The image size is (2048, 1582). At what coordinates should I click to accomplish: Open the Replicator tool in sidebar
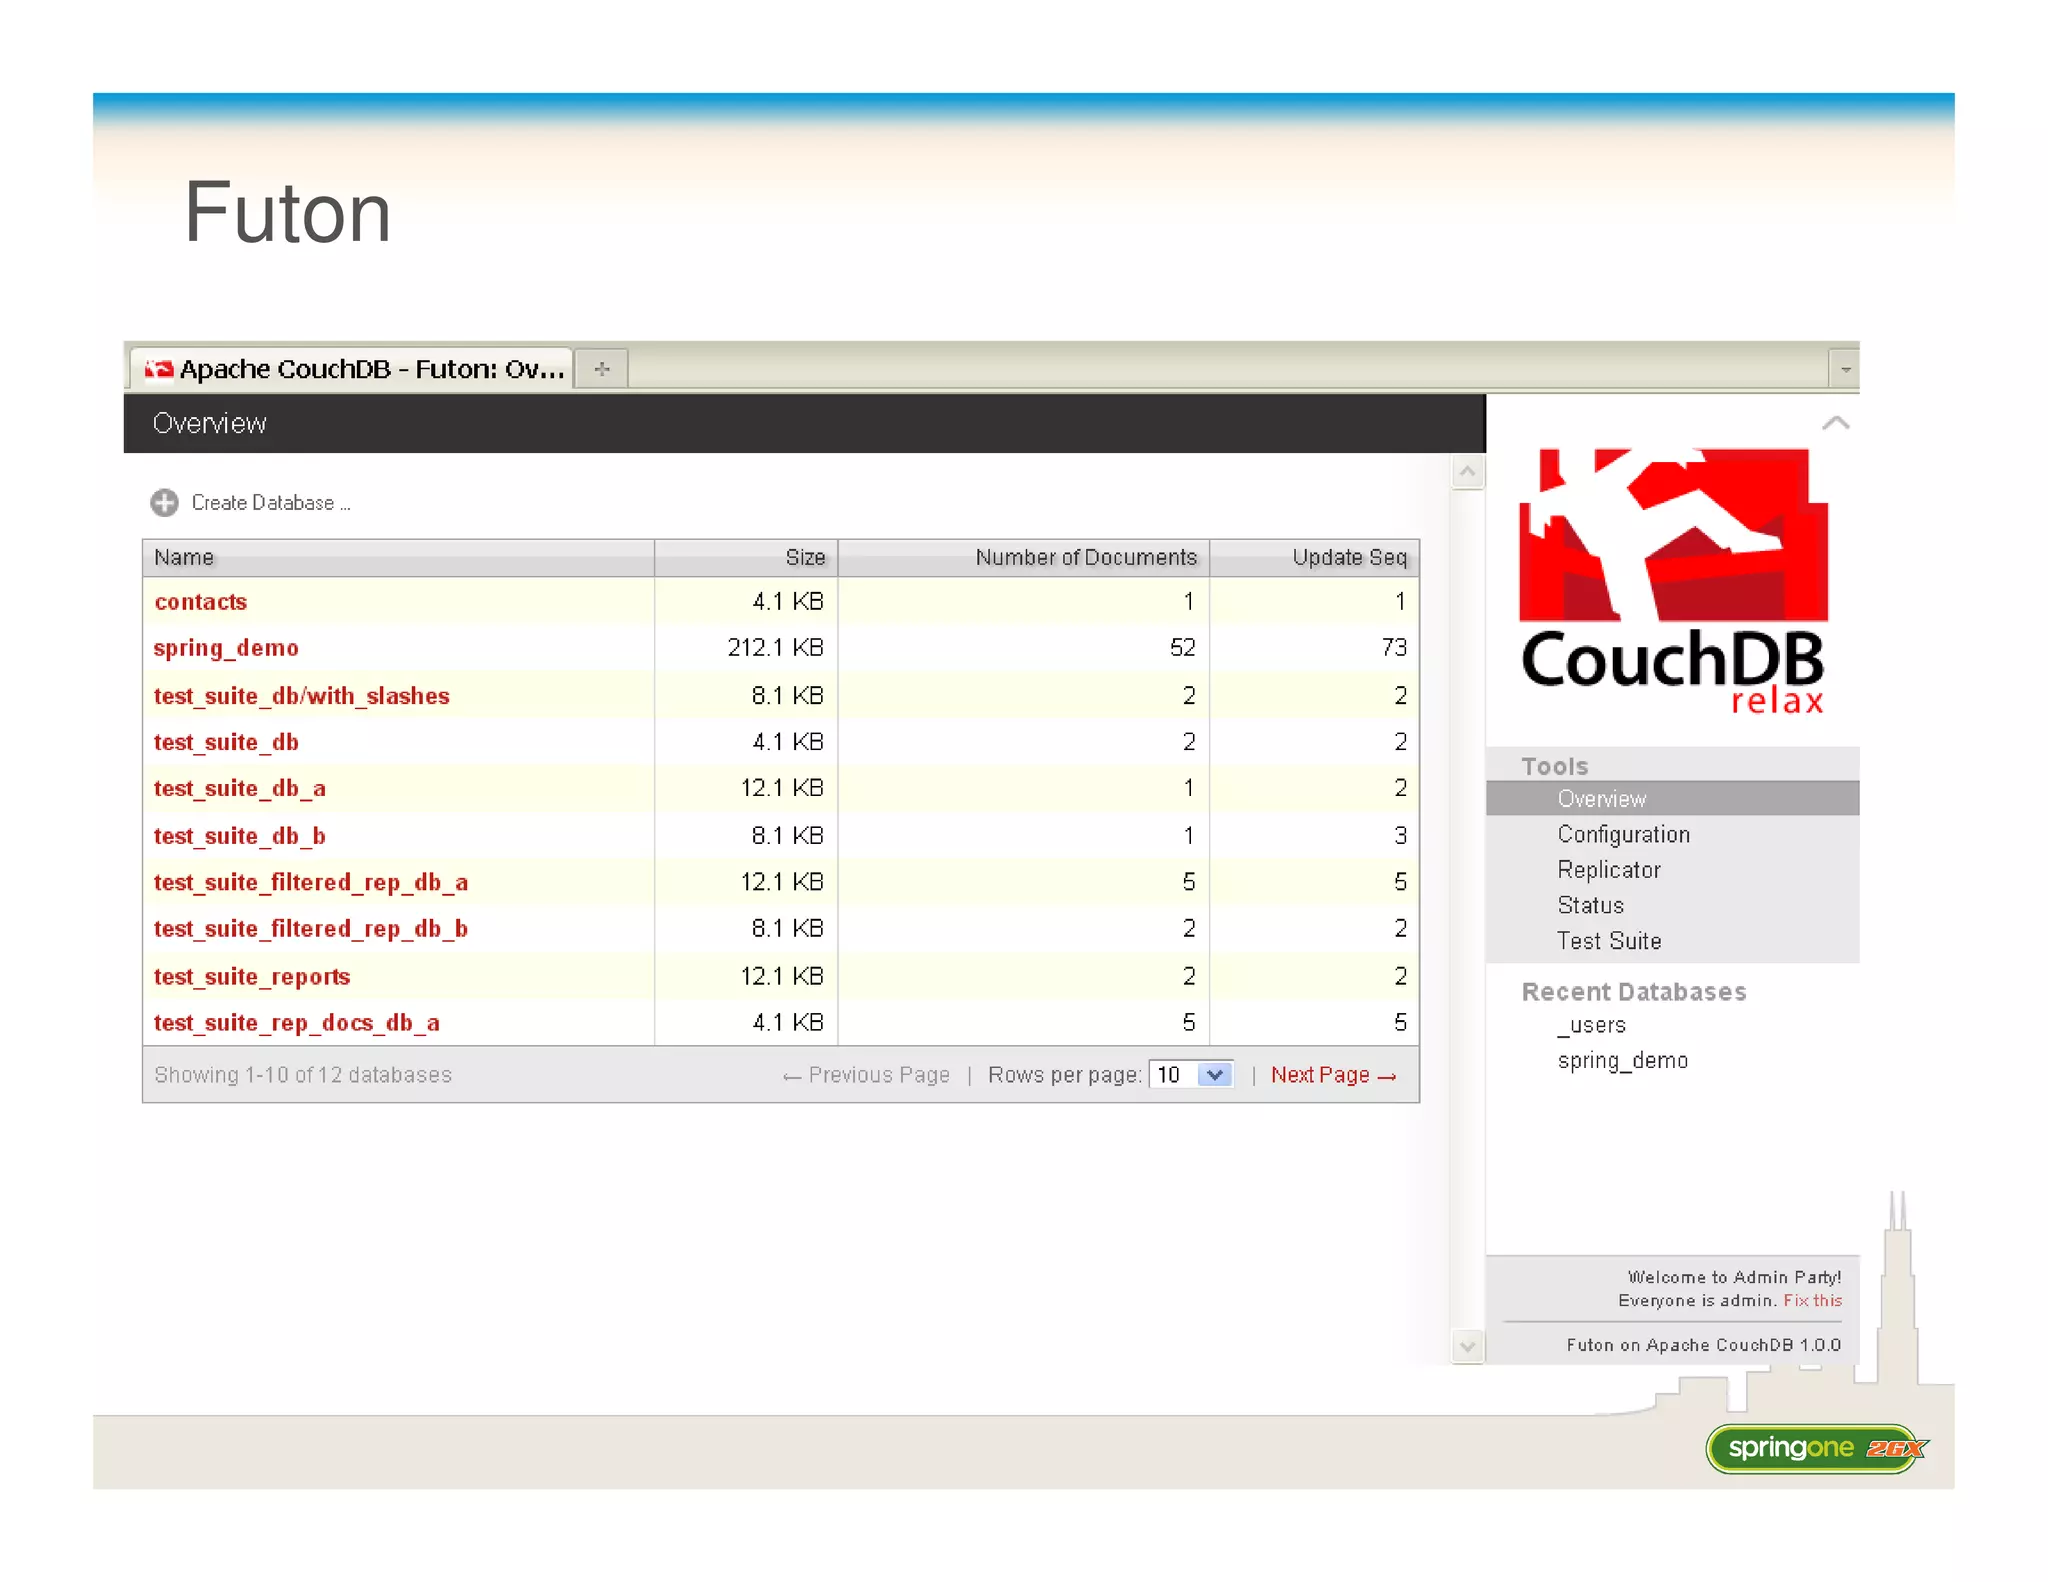[x=1608, y=870]
